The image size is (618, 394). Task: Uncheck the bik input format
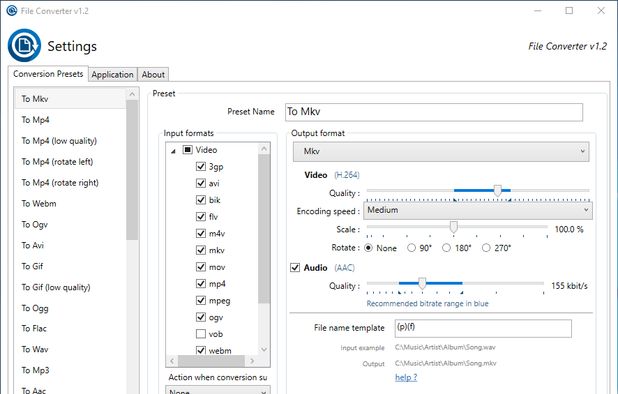(x=201, y=200)
